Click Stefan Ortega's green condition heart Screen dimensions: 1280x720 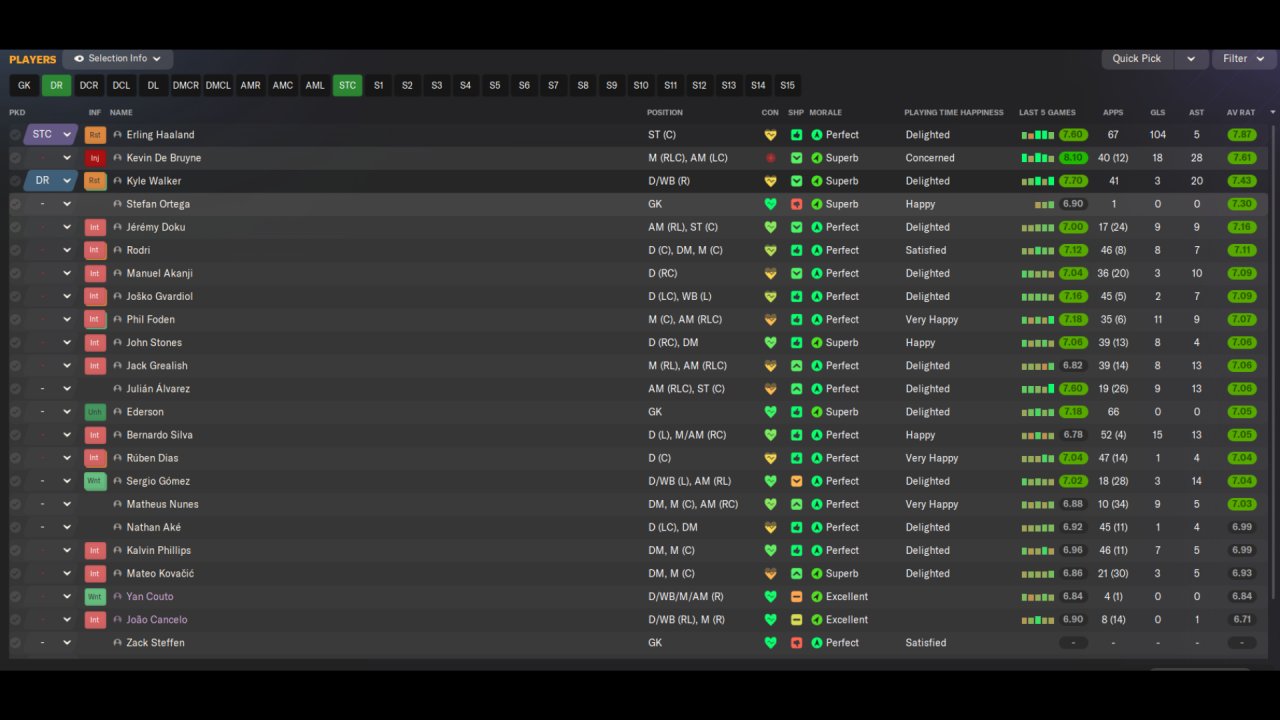click(x=770, y=204)
